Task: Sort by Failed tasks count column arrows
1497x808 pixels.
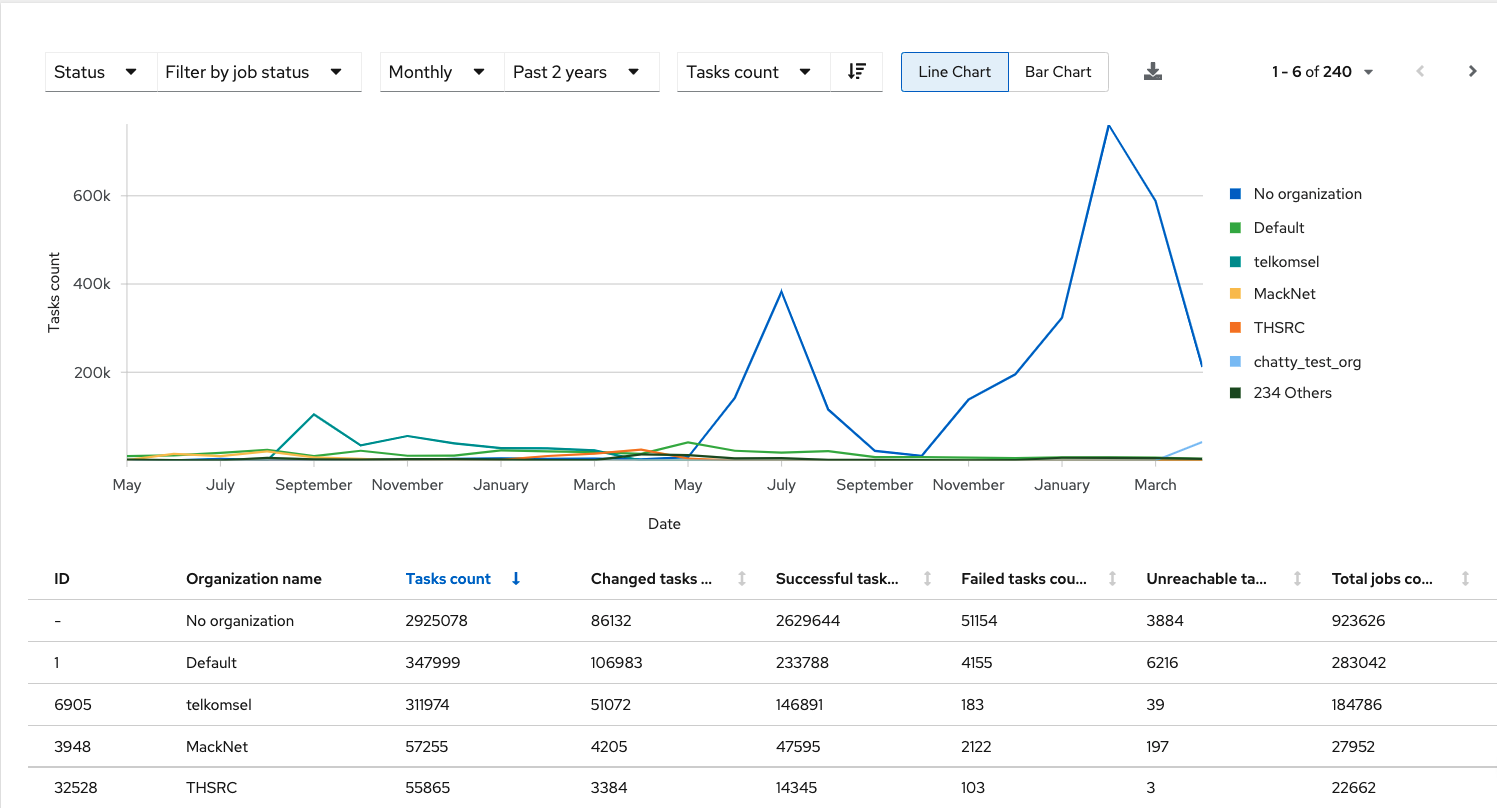Action: pos(1112,579)
